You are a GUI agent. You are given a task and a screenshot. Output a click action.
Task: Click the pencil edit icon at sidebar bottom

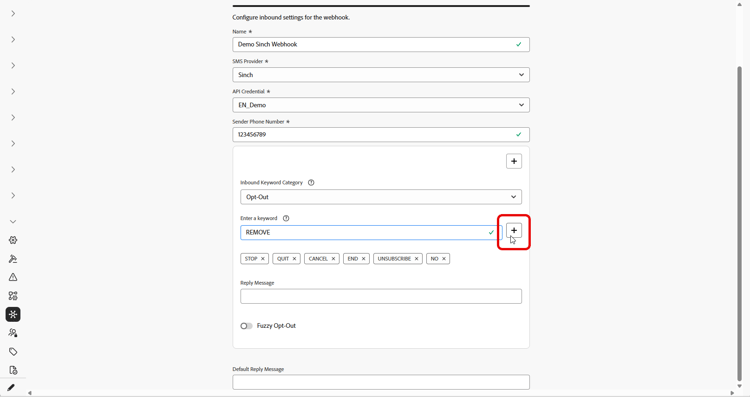click(11, 387)
